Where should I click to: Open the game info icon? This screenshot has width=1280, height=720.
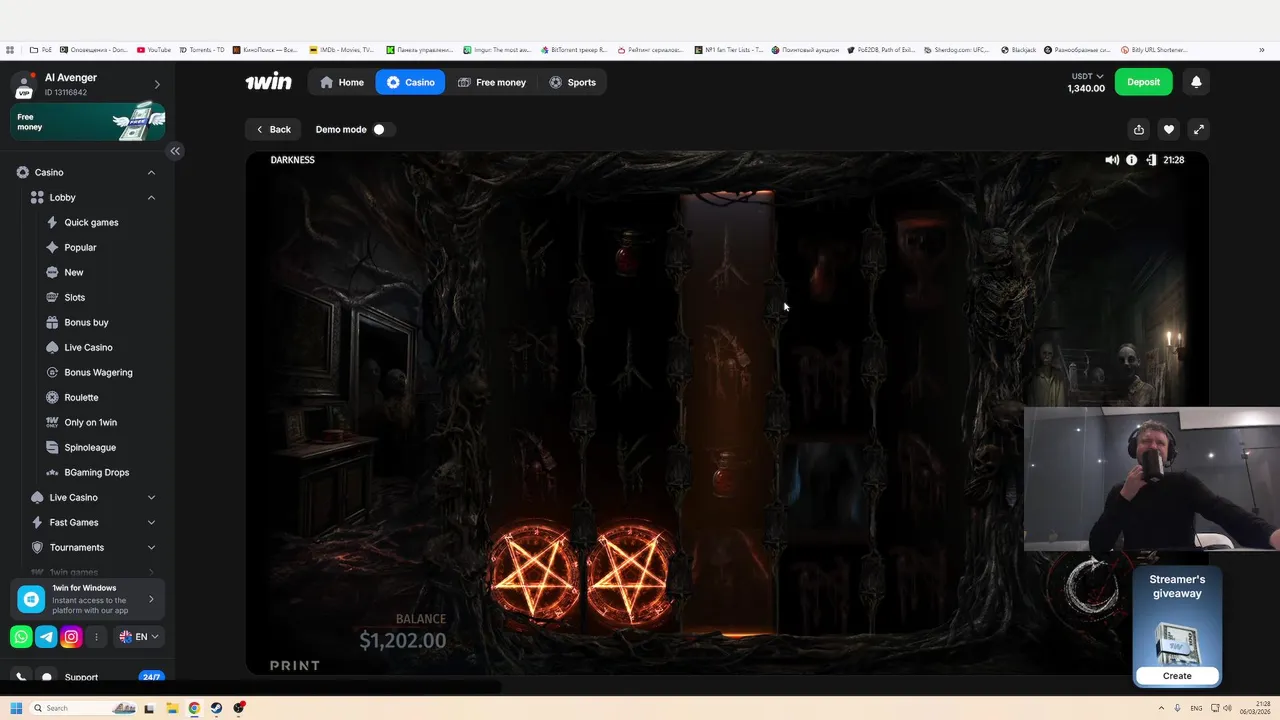click(1132, 160)
